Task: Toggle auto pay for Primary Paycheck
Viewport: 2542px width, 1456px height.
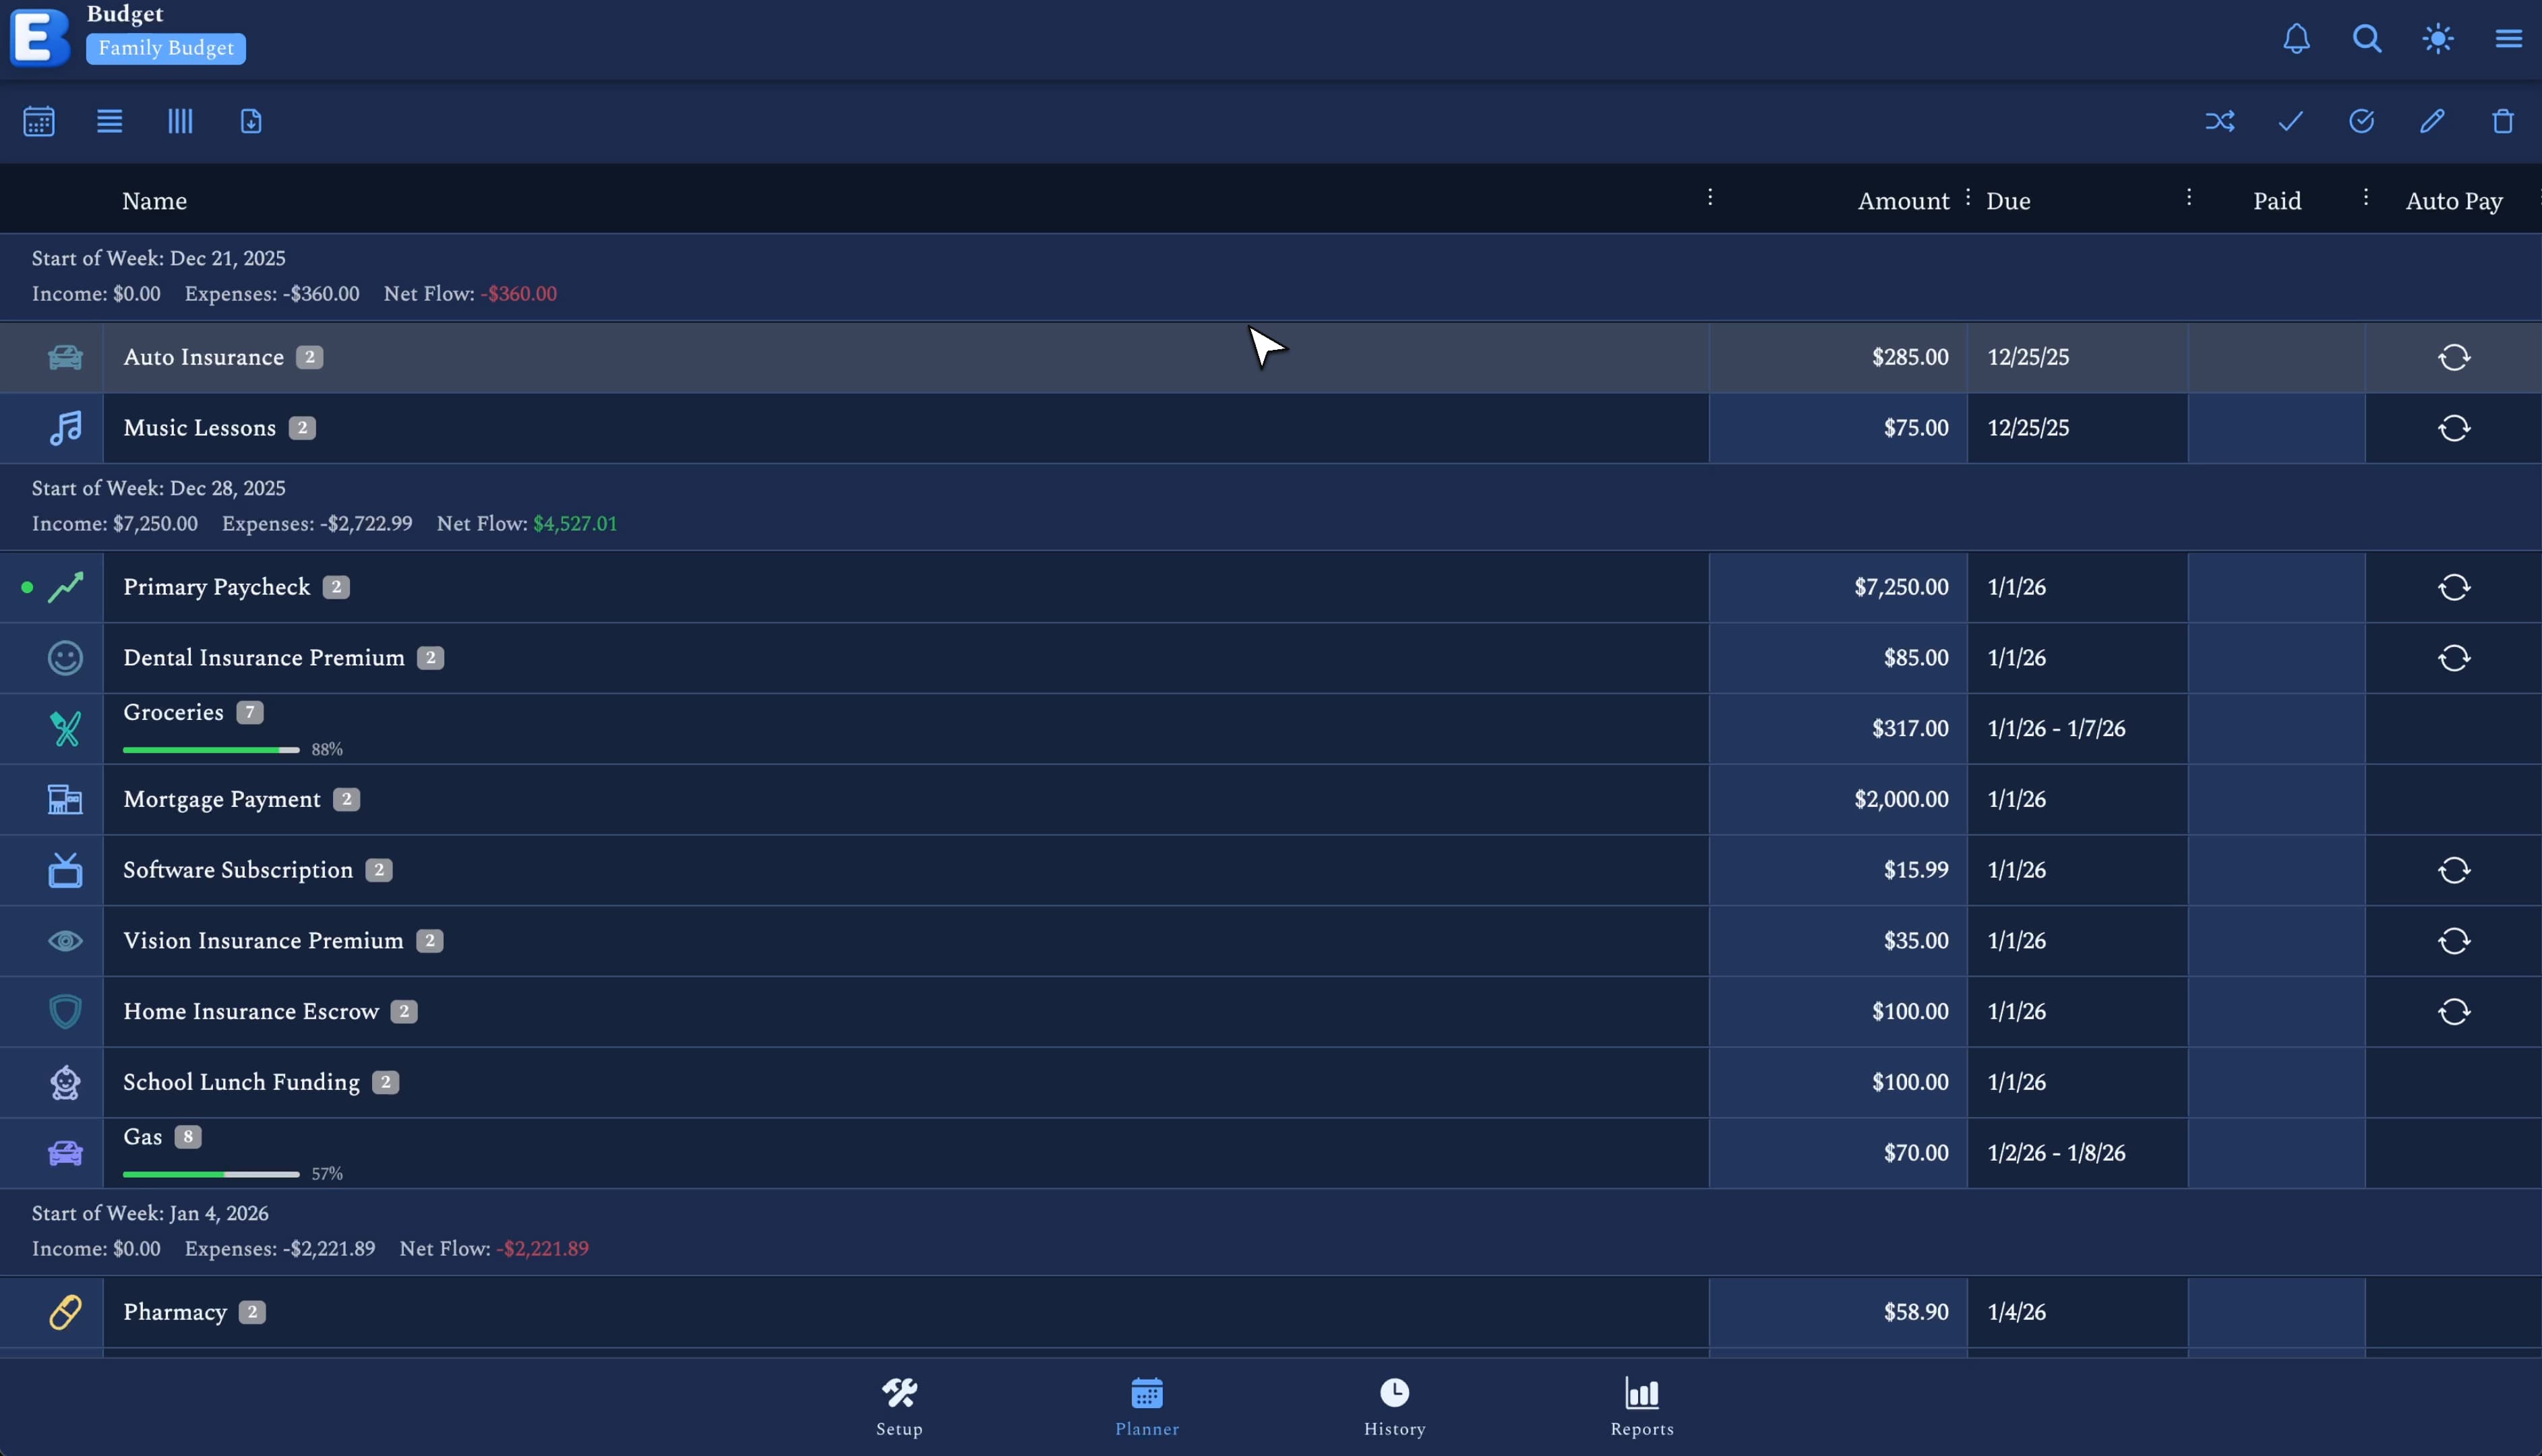Action: coord(2453,587)
